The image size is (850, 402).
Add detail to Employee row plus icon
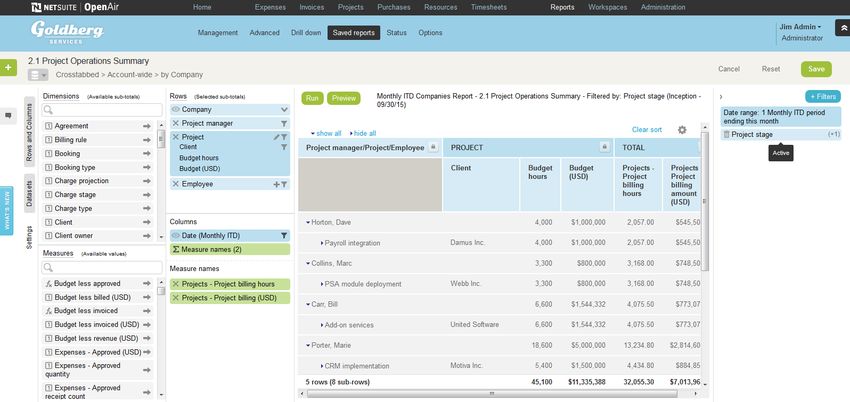coord(276,184)
